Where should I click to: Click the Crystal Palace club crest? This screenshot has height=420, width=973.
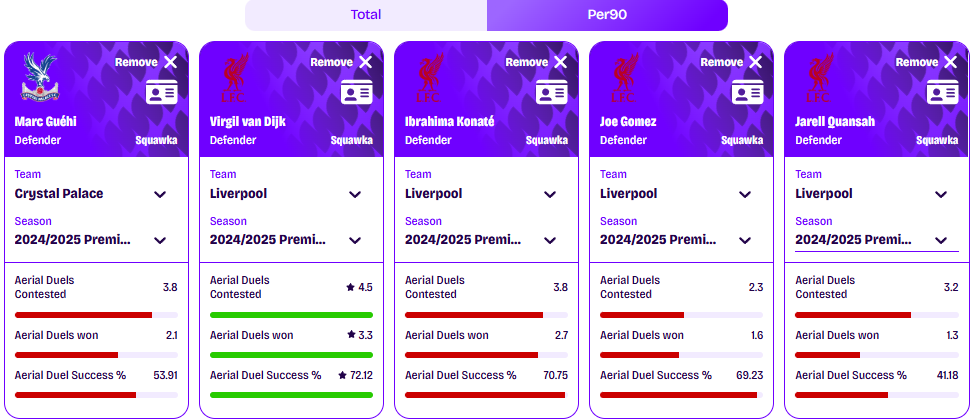coord(40,77)
